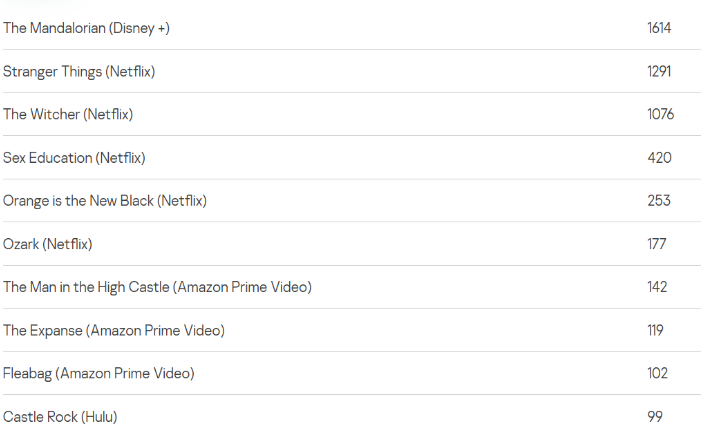Select the 119 value for The Expanse

coord(655,330)
